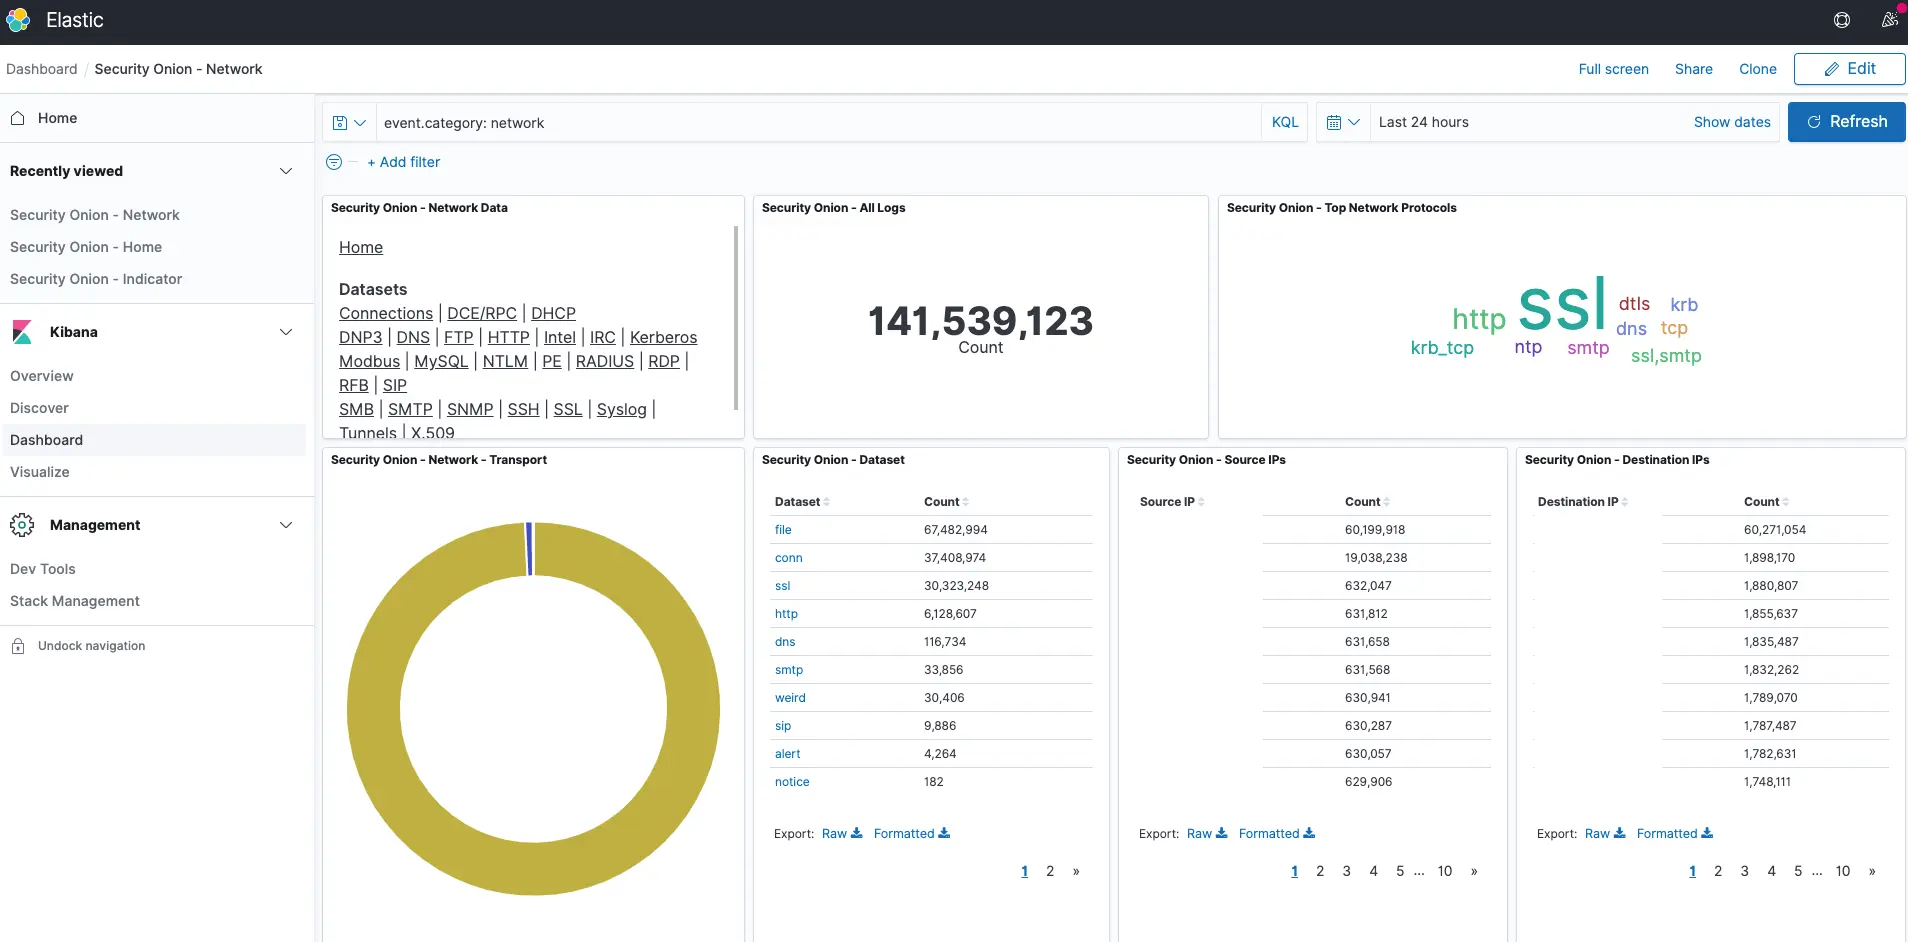Collapse the Recently viewed section
This screenshot has height=942, width=1908.
(286, 171)
